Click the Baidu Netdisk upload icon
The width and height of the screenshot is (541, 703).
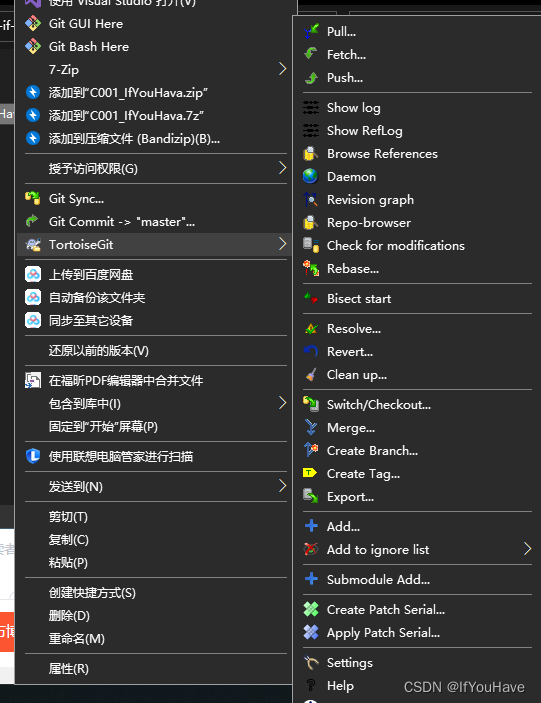(x=33, y=274)
